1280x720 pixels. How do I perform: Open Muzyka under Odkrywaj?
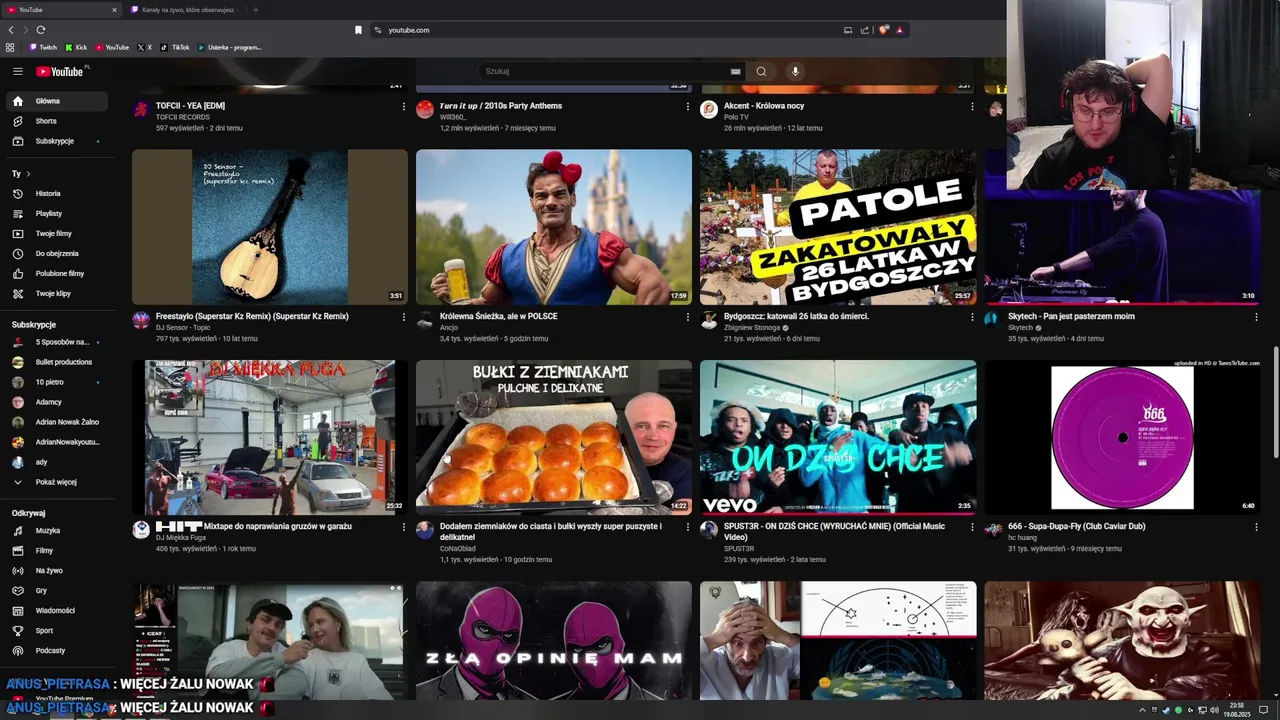56,530
